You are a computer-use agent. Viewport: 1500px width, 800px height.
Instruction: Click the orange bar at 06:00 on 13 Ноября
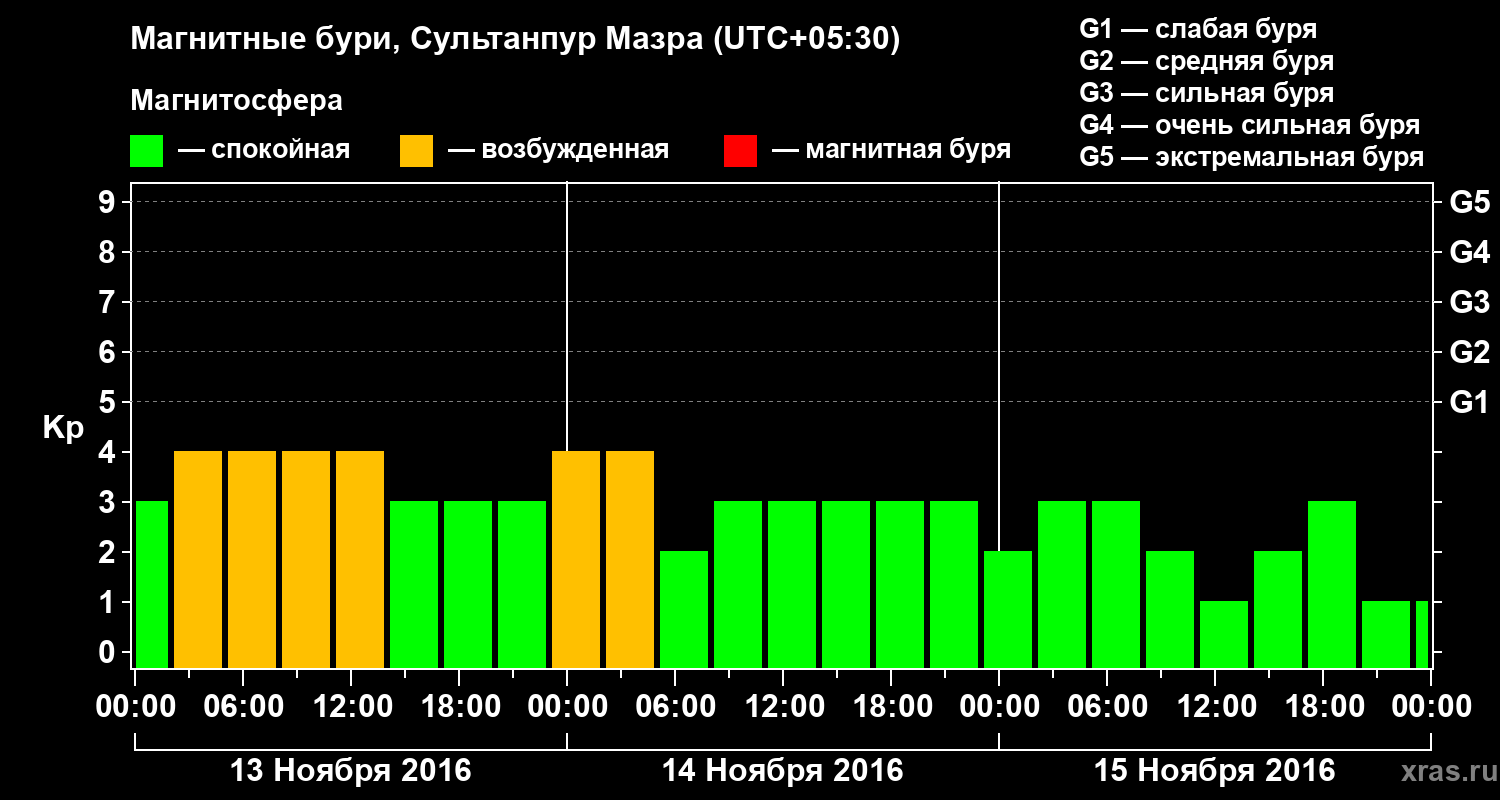tap(252, 559)
